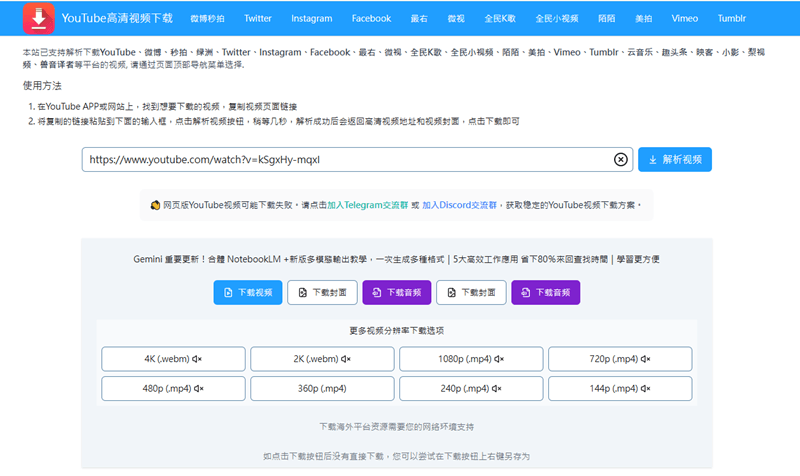Click the 下载海外平台资源需要您的网络环境支持 note
This screenshot has height=476, width=800.
[x=396, y=427]
